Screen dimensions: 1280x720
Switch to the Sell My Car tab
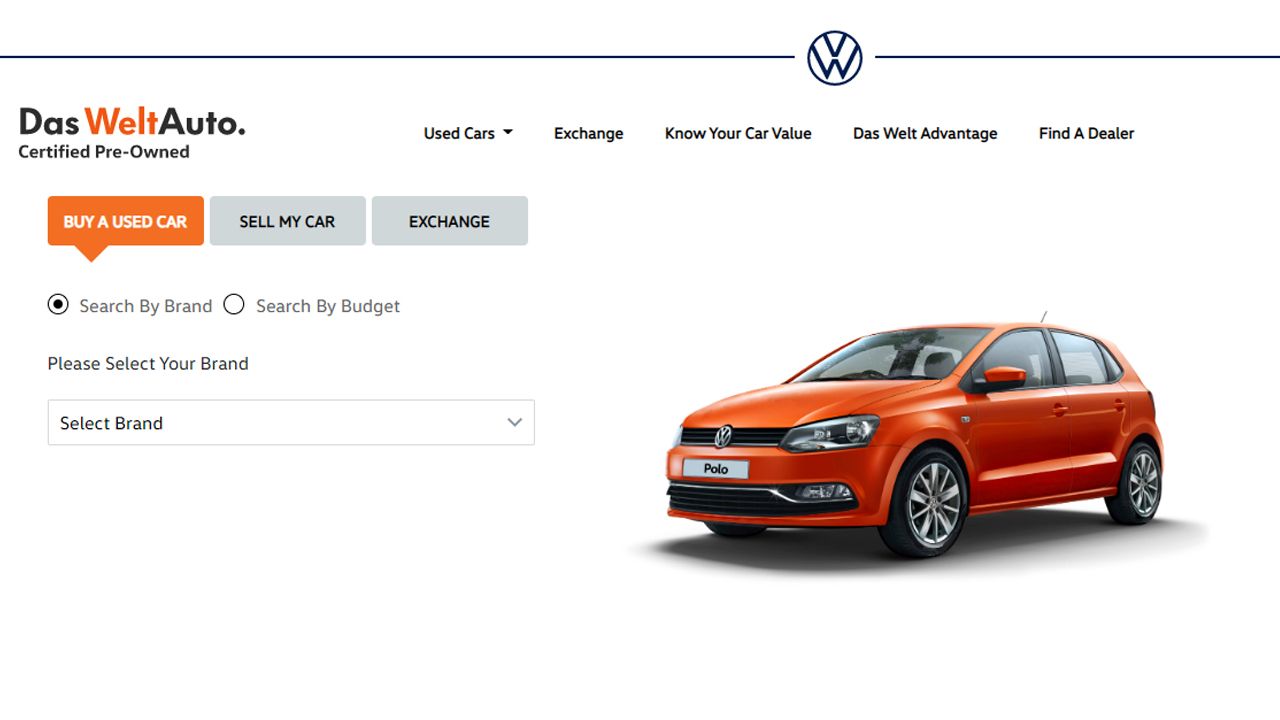tap(288, 221)
